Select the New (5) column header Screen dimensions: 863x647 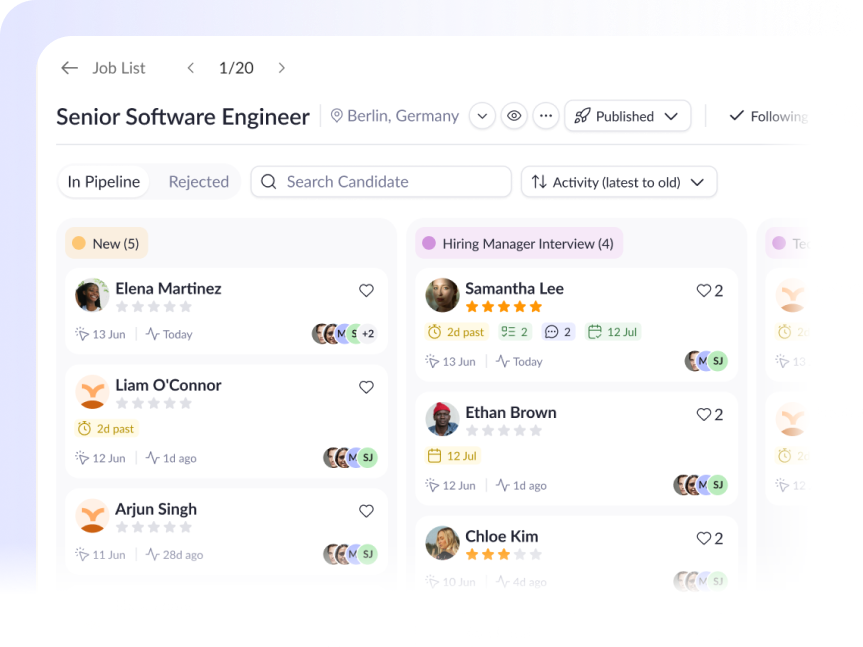(107, 243)
